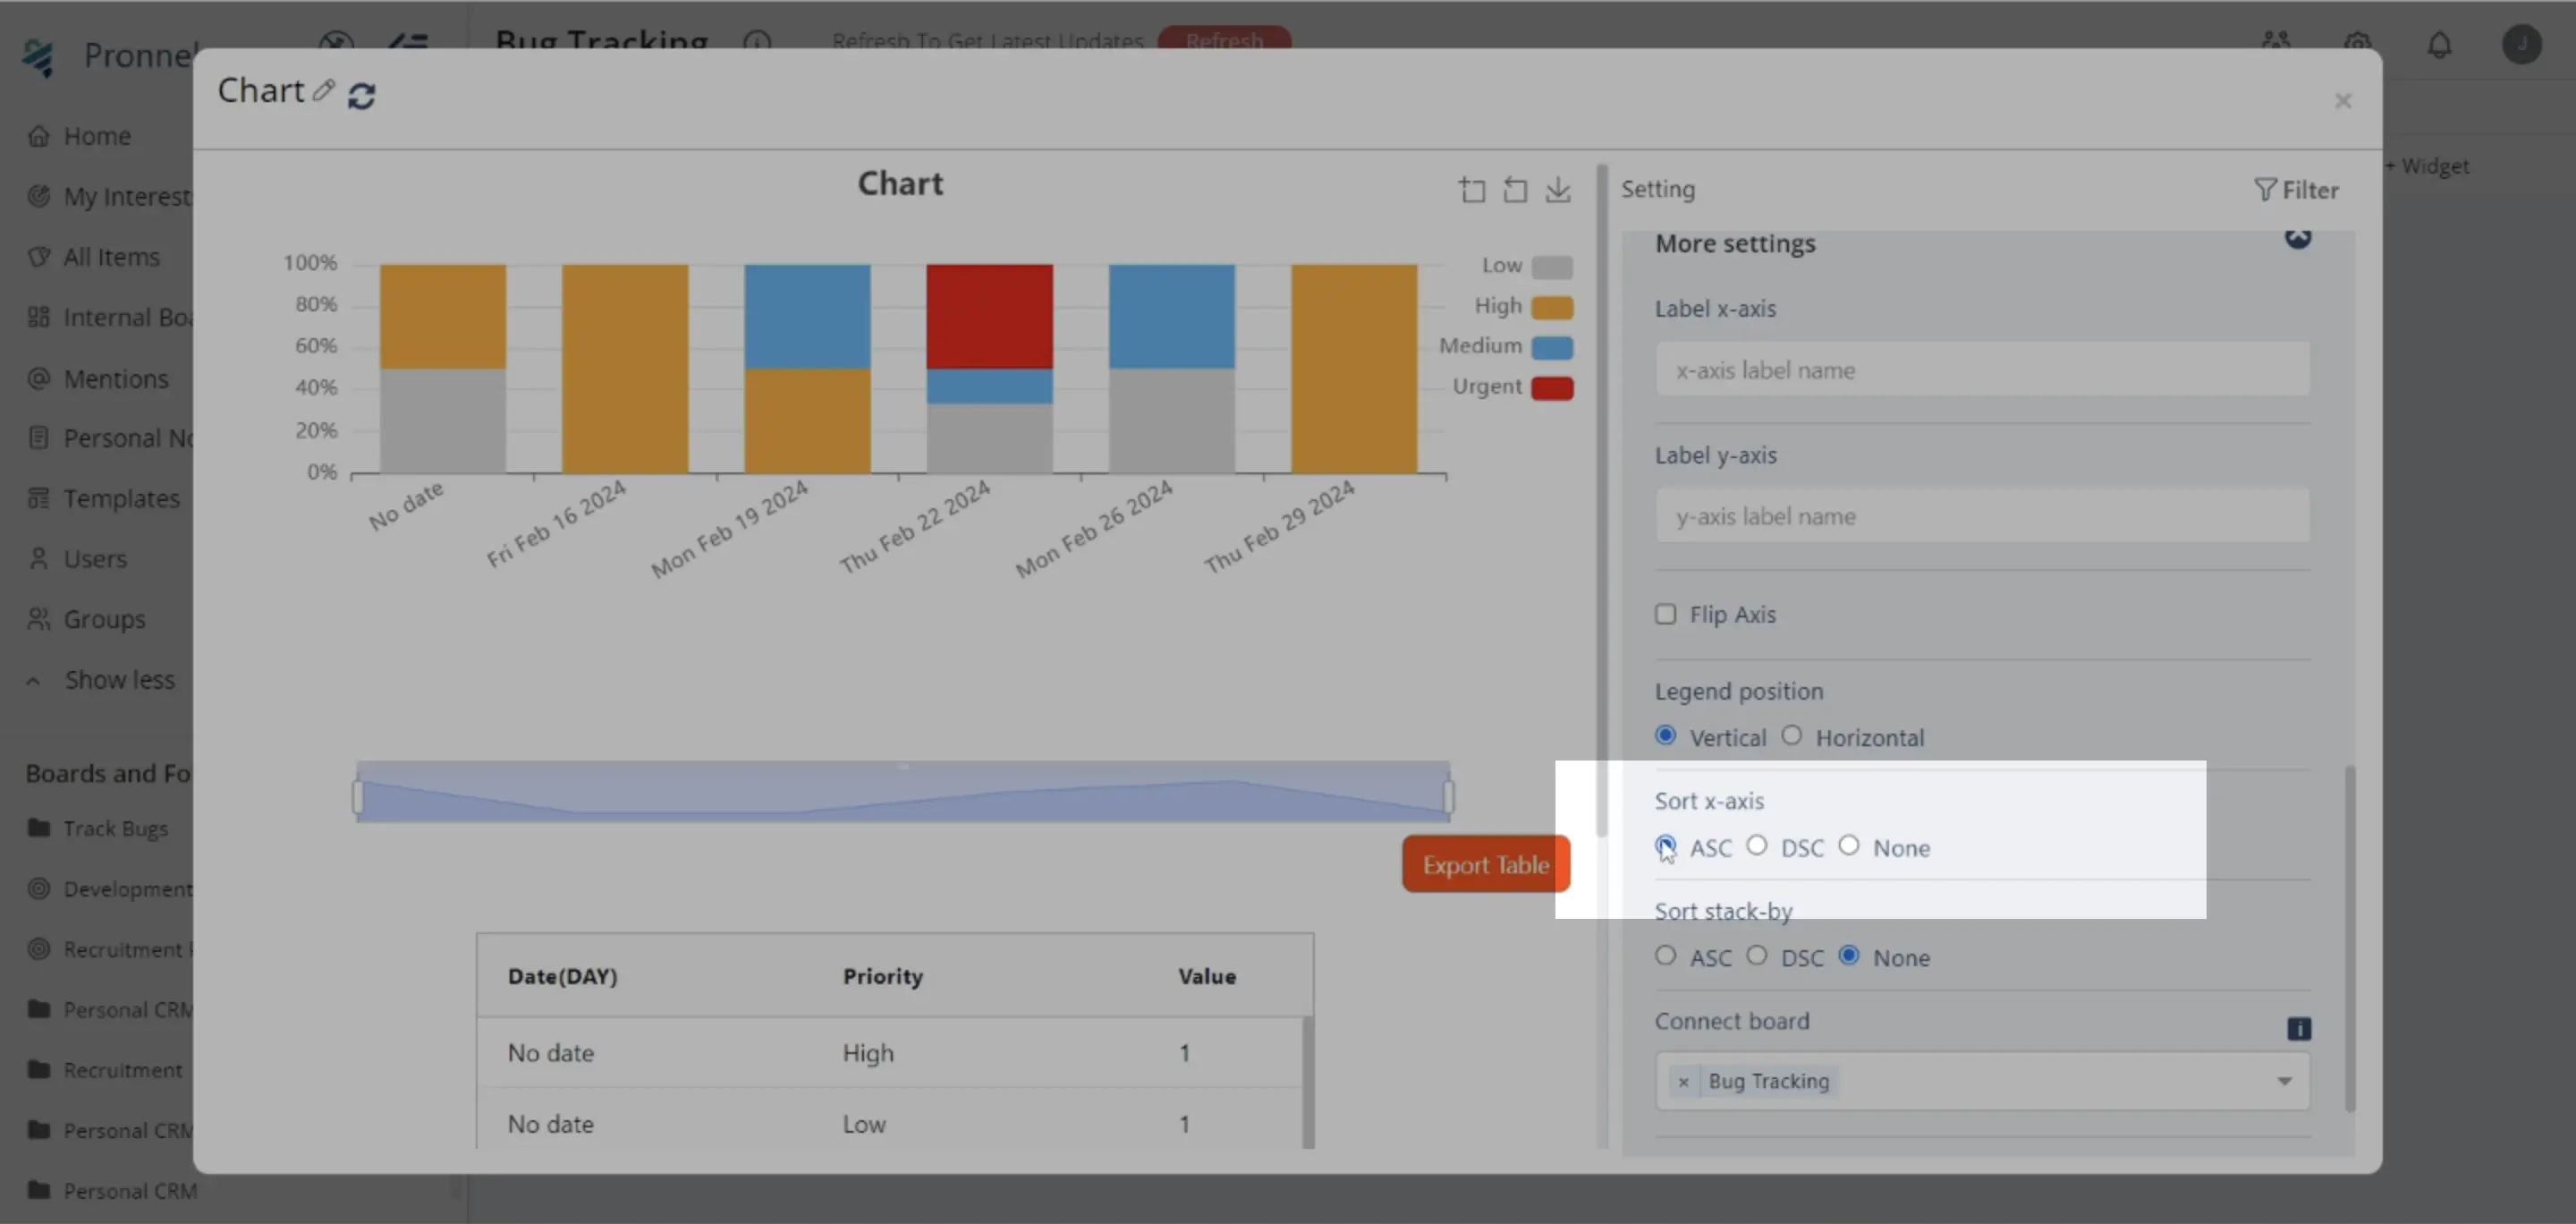Screen dimensions: 2576x1224
Task: Click the Users sidebar icon
Action: 38,558
